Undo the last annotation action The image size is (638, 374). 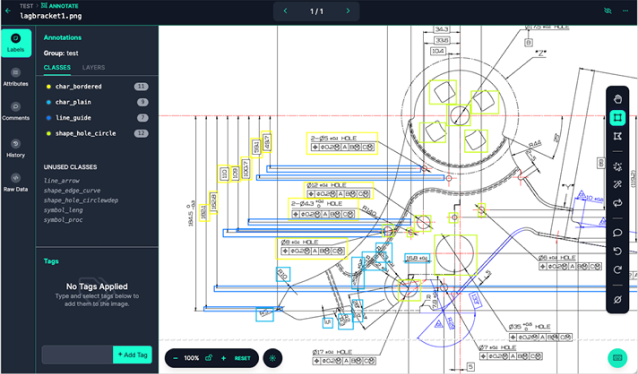617,251
